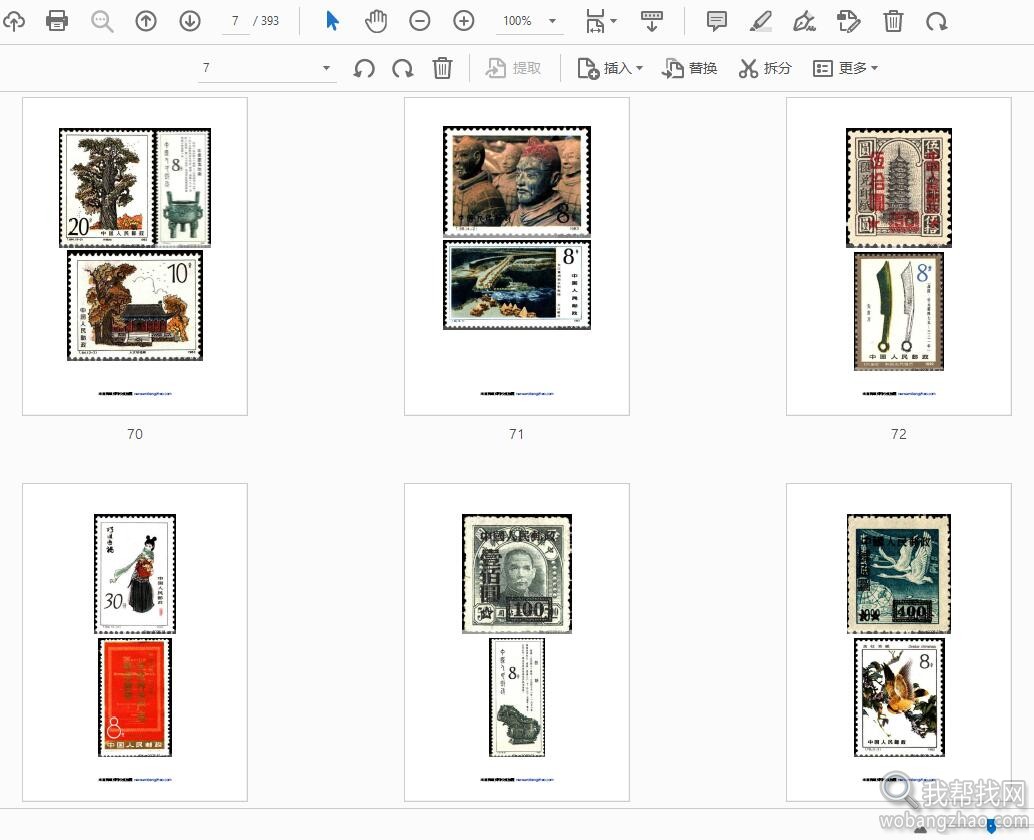1034x840 pixels.
Task: Select page thumbnail 70
Action: 135,256
